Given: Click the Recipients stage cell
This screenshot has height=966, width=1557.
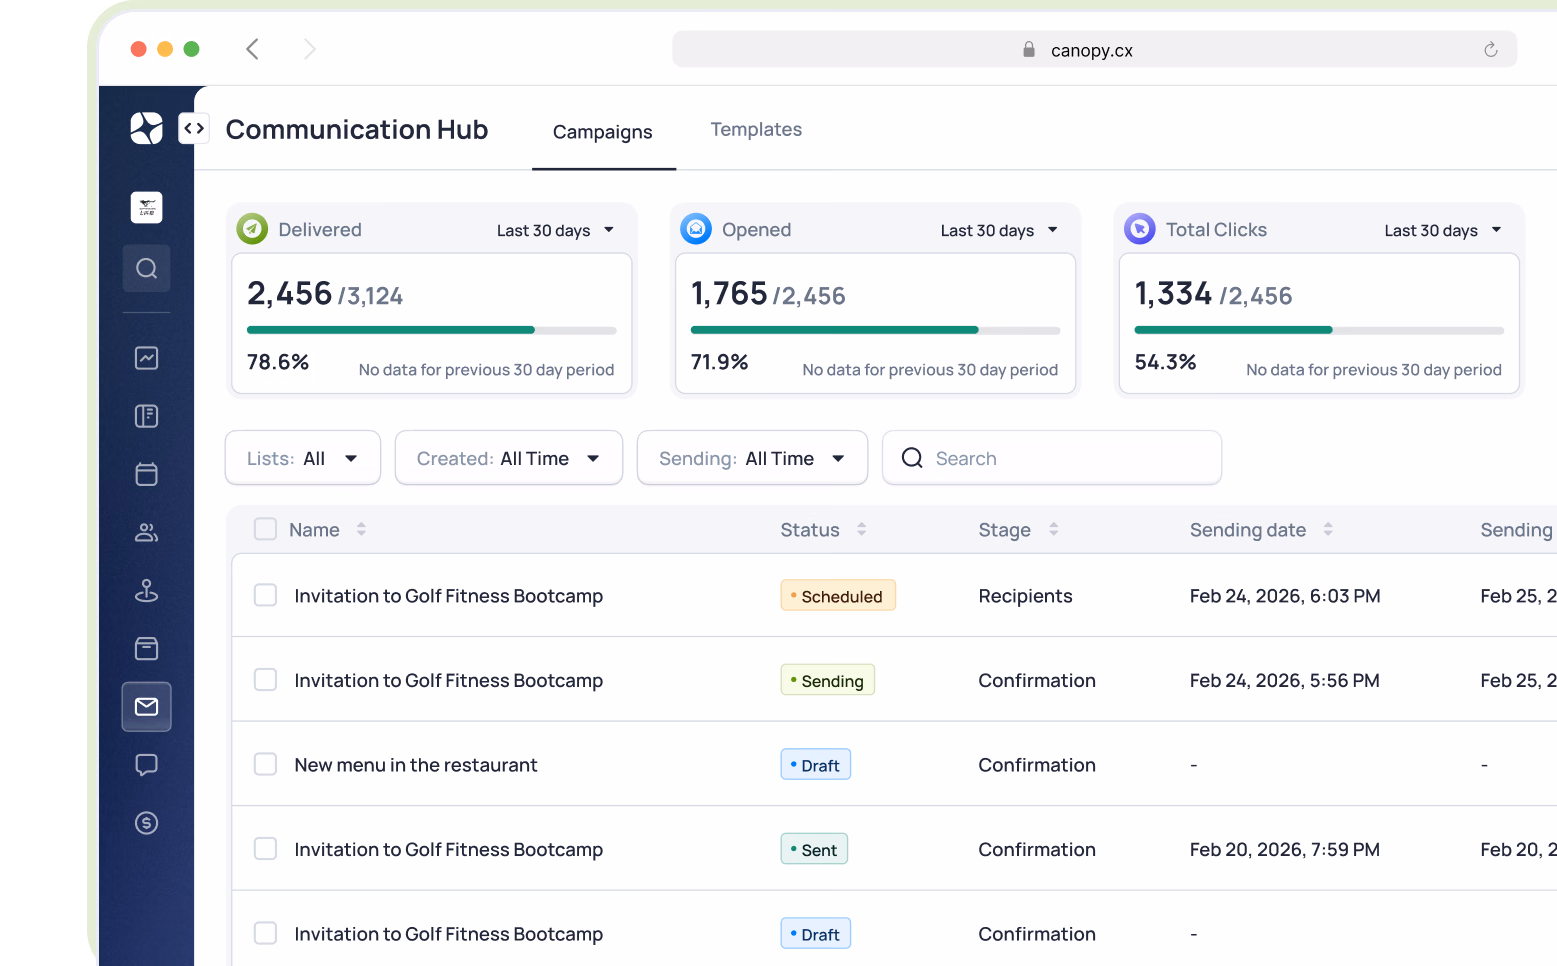Looking at the screenshot, I should coord(1025,596).
